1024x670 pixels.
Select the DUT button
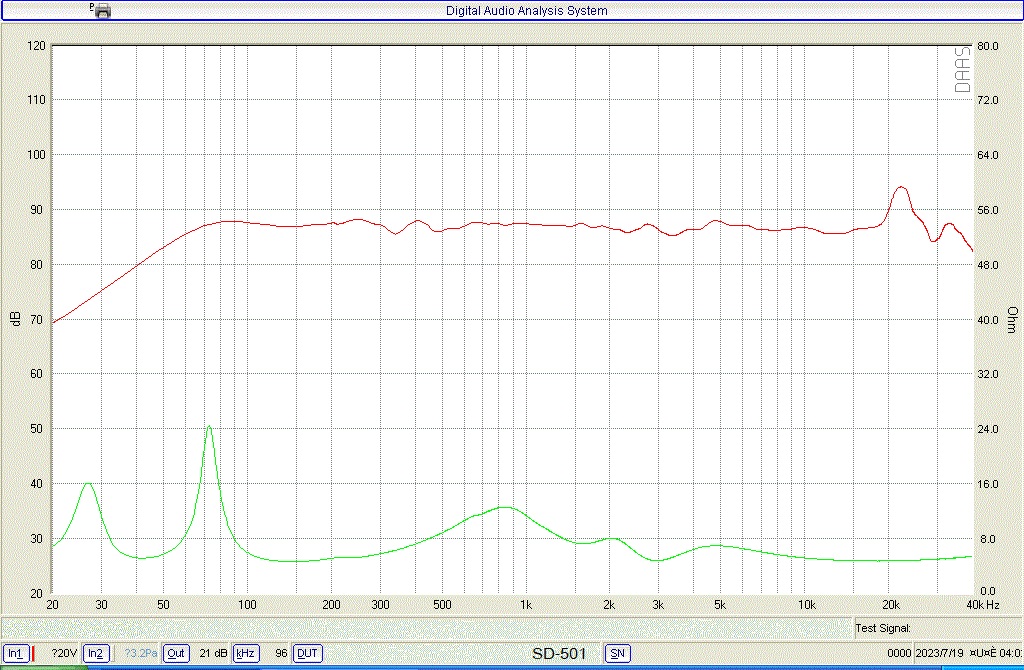[308, 654]
